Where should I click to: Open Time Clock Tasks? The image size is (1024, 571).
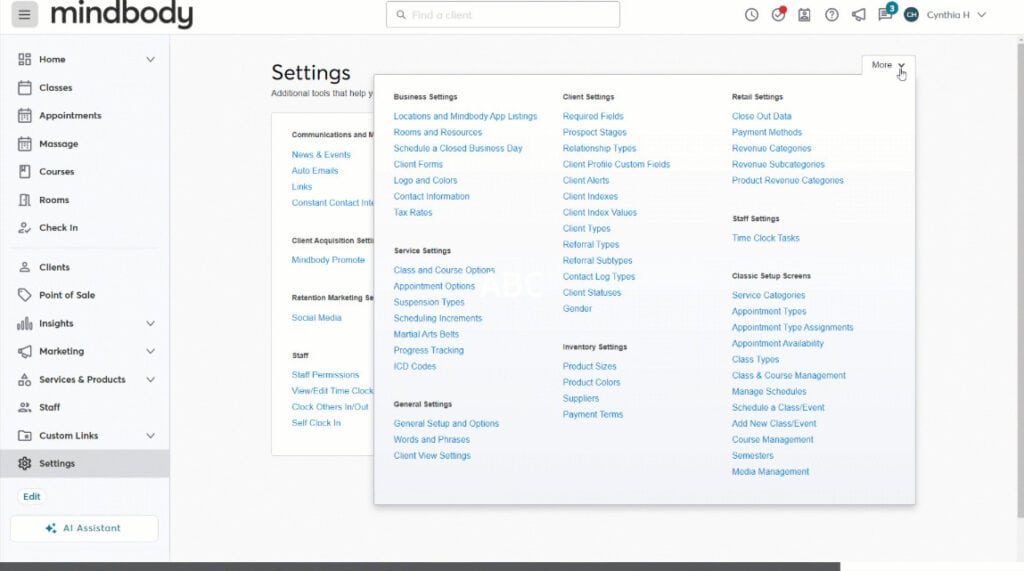[x=765, y=238]
